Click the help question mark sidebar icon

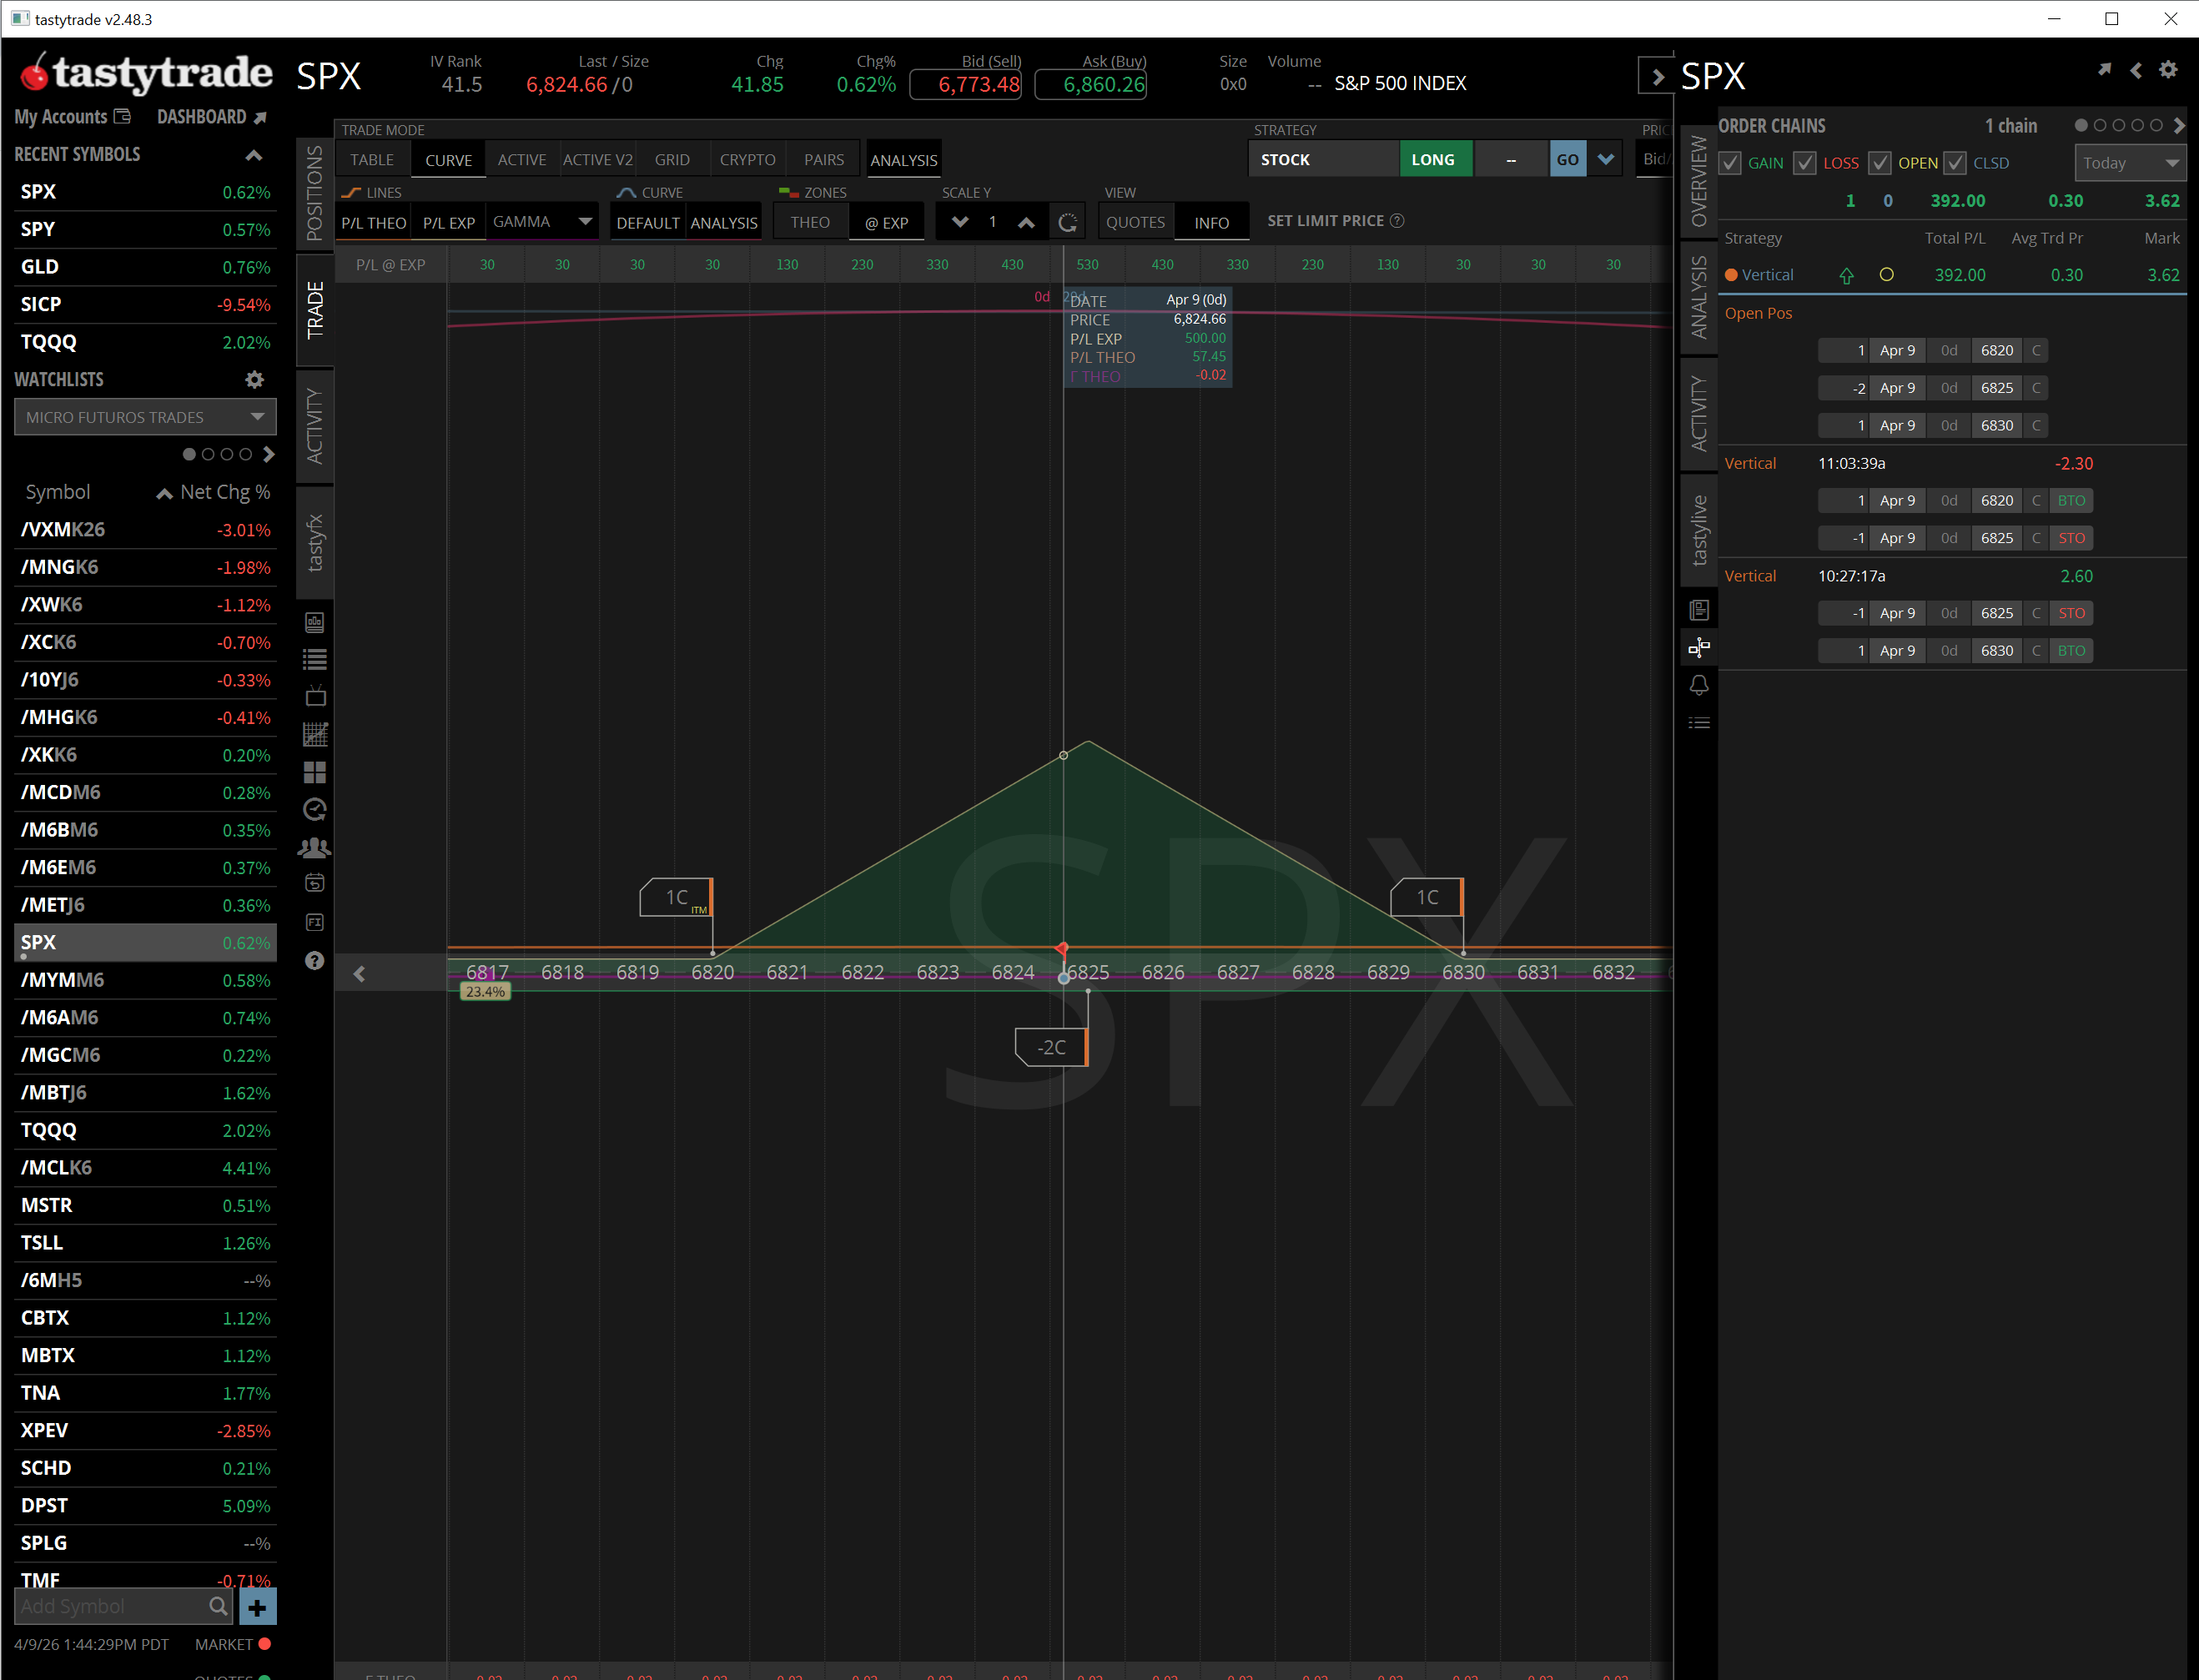click(314, 960)
